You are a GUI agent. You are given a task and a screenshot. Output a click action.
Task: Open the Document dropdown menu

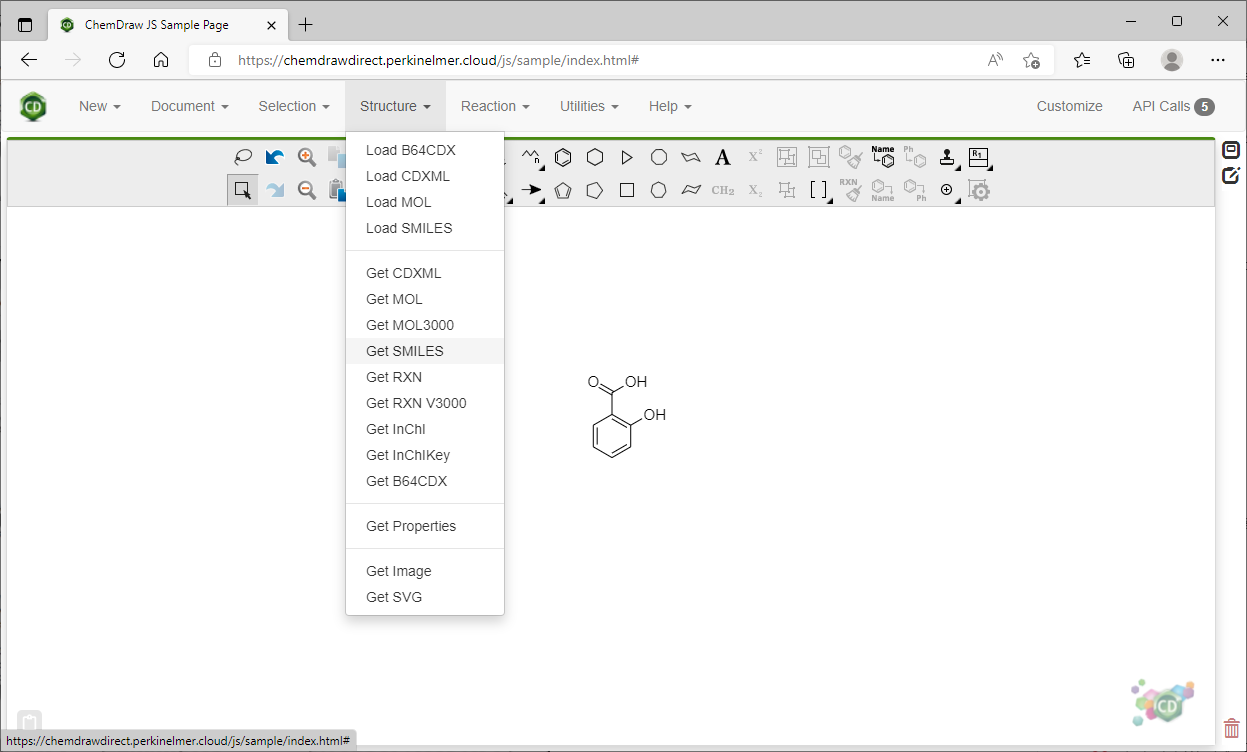(190, 106)
